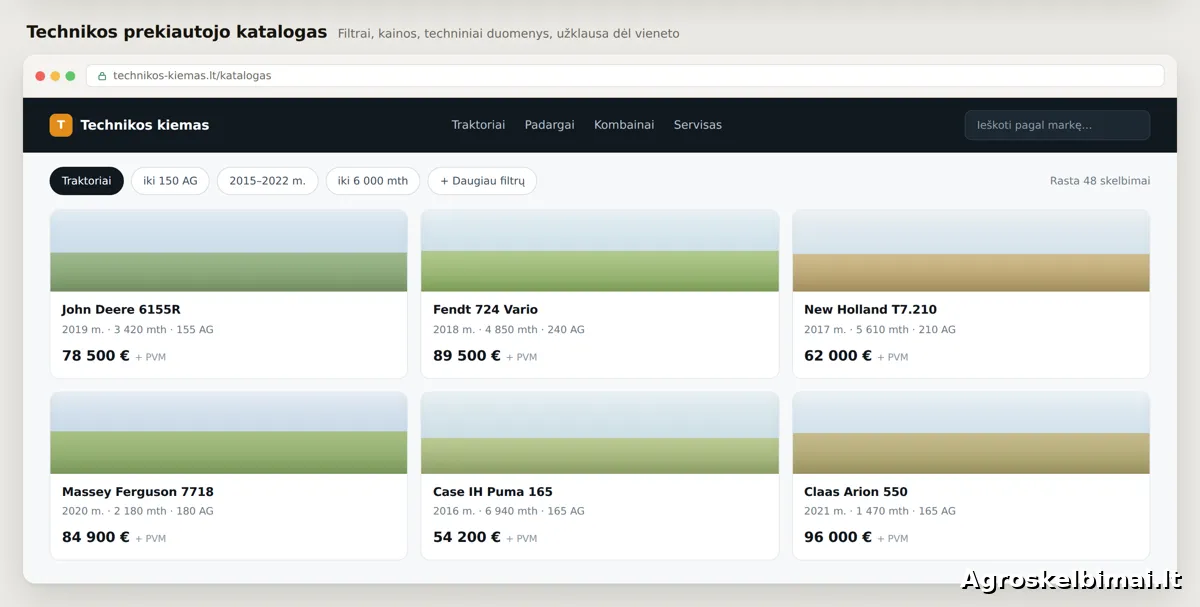The image size is (1200, 607).
Task: Click the specs line 2018 m. · 4 850 mth
Action: tap(509, 330)
